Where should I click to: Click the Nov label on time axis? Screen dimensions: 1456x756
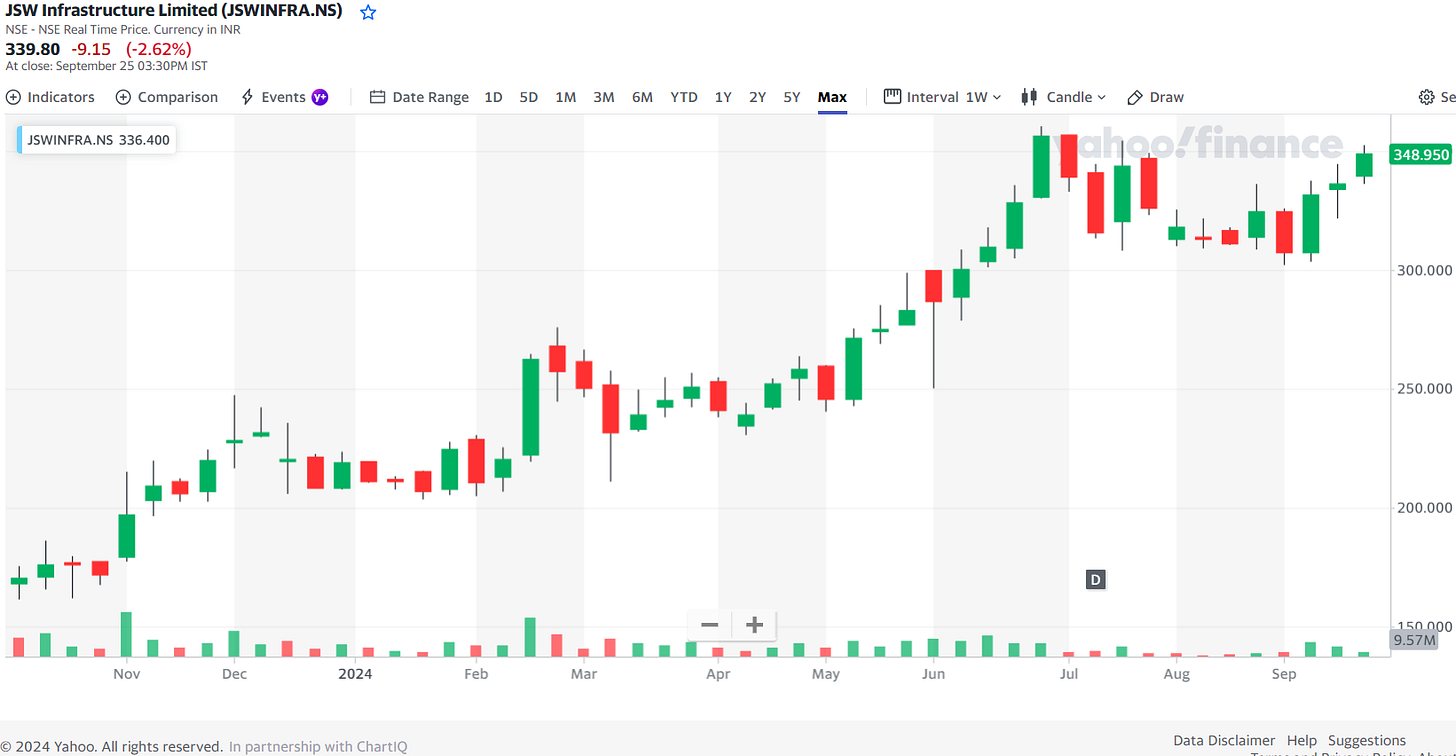coord(126,674)
